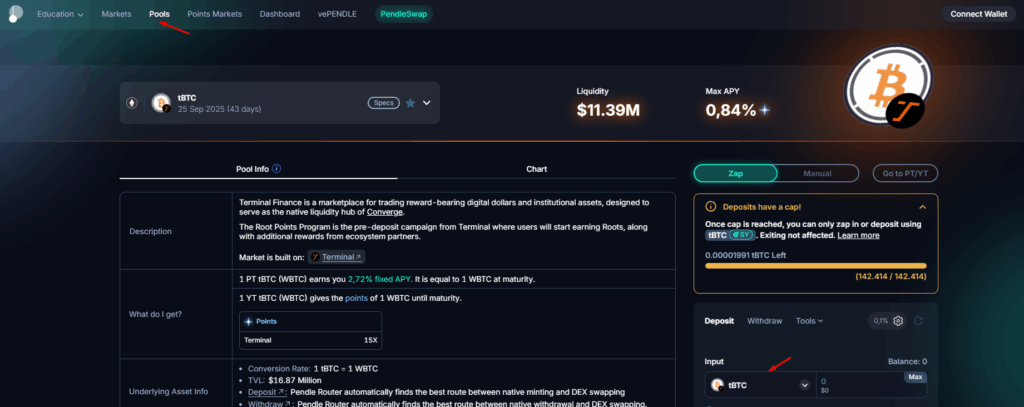The width and height of the screenshot is (1024, 407).
Task: Expand the tBTC market selector chevron
Action: 426,103
